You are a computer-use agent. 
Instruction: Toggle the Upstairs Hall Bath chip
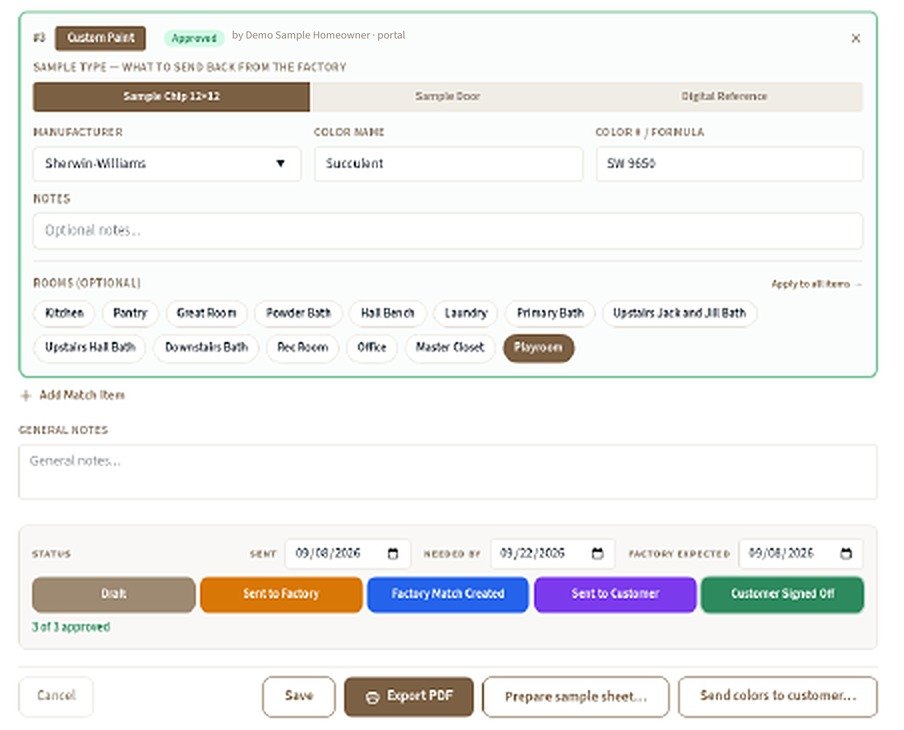(x=90, y=348)
